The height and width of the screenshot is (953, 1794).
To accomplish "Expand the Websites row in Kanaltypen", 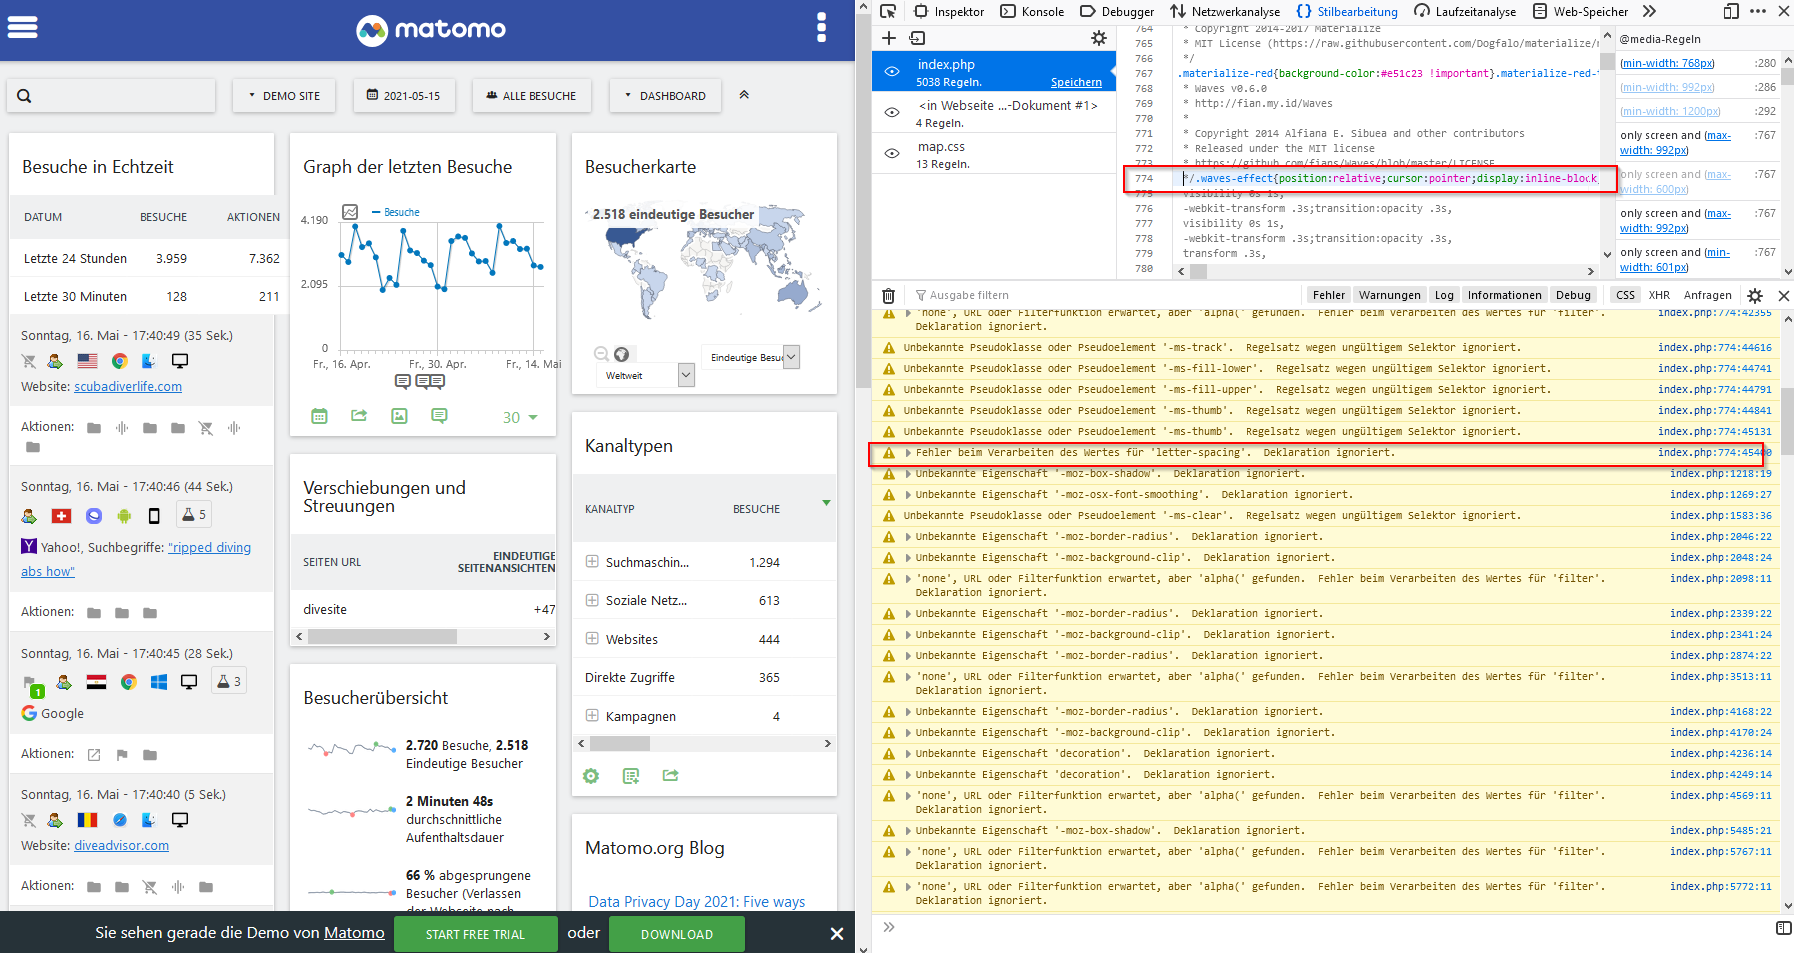I will click(592, 639).
